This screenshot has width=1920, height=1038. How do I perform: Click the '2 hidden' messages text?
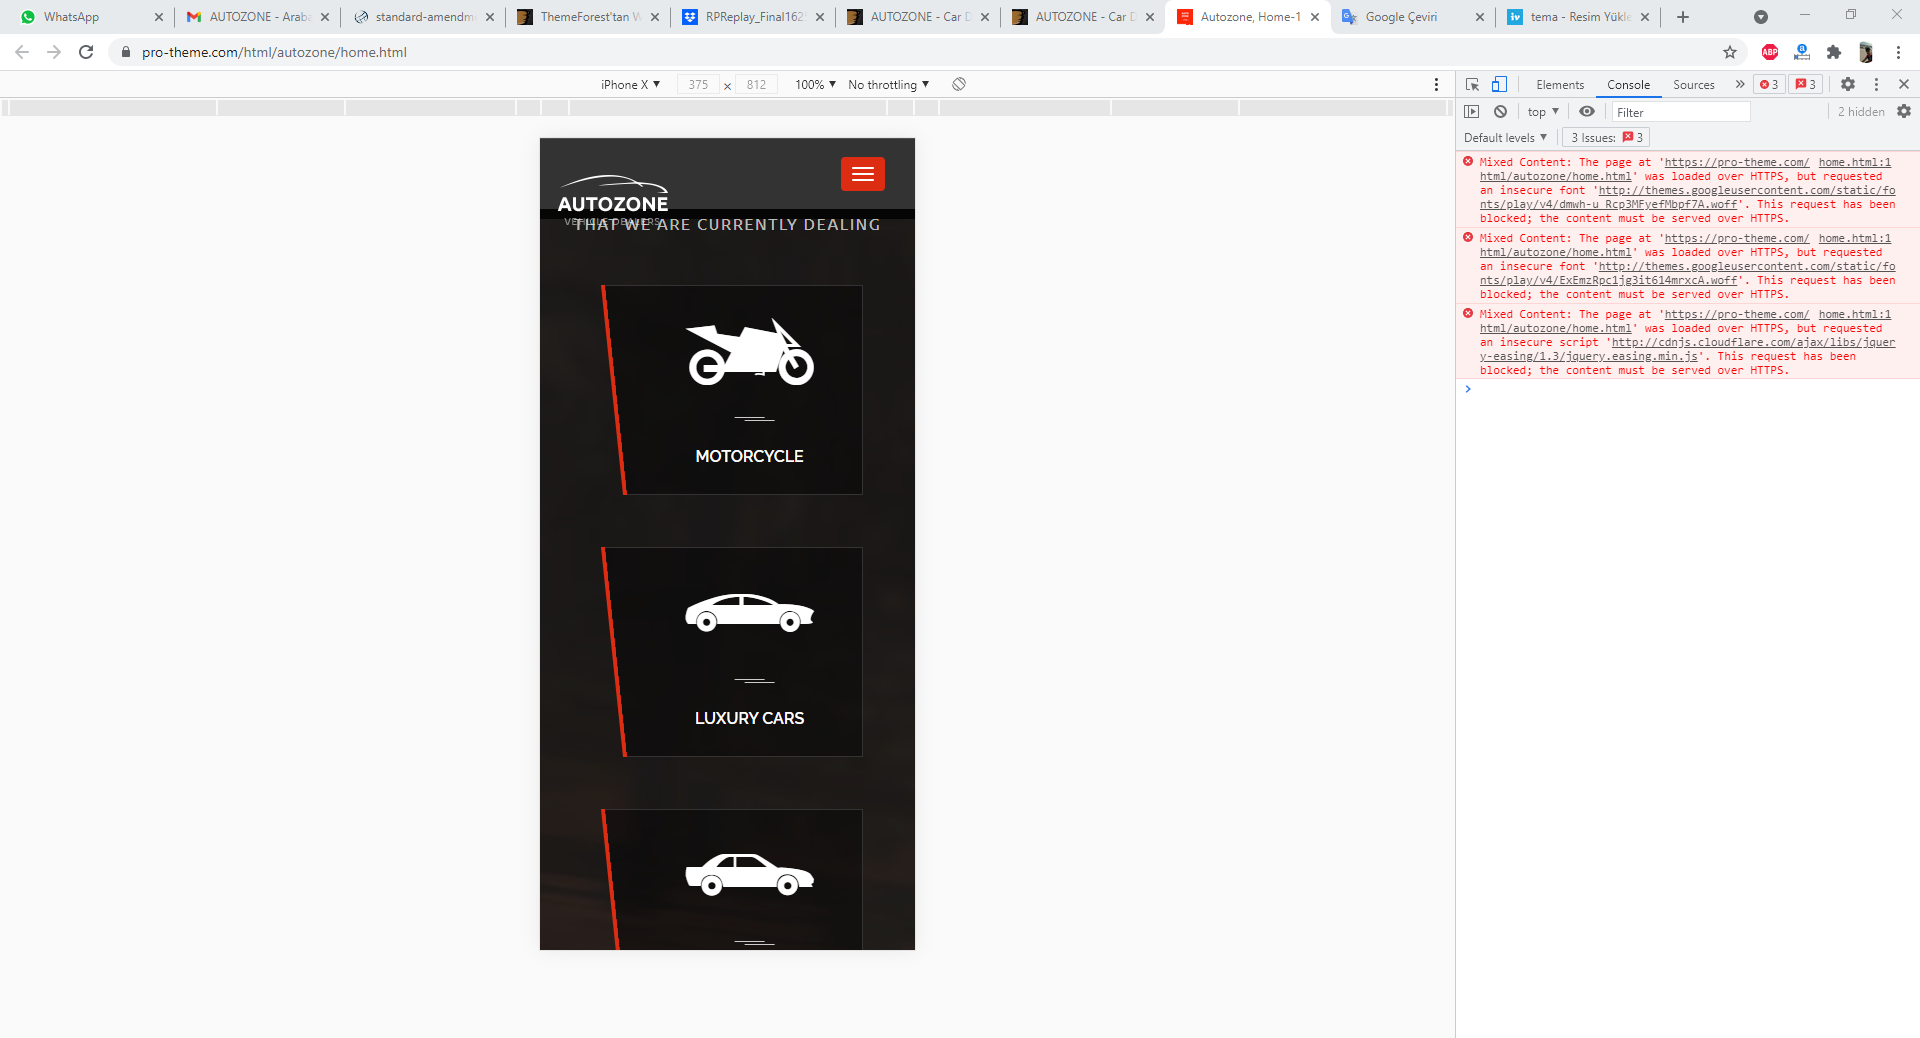pyautogui.click(x=1861, y=112)
